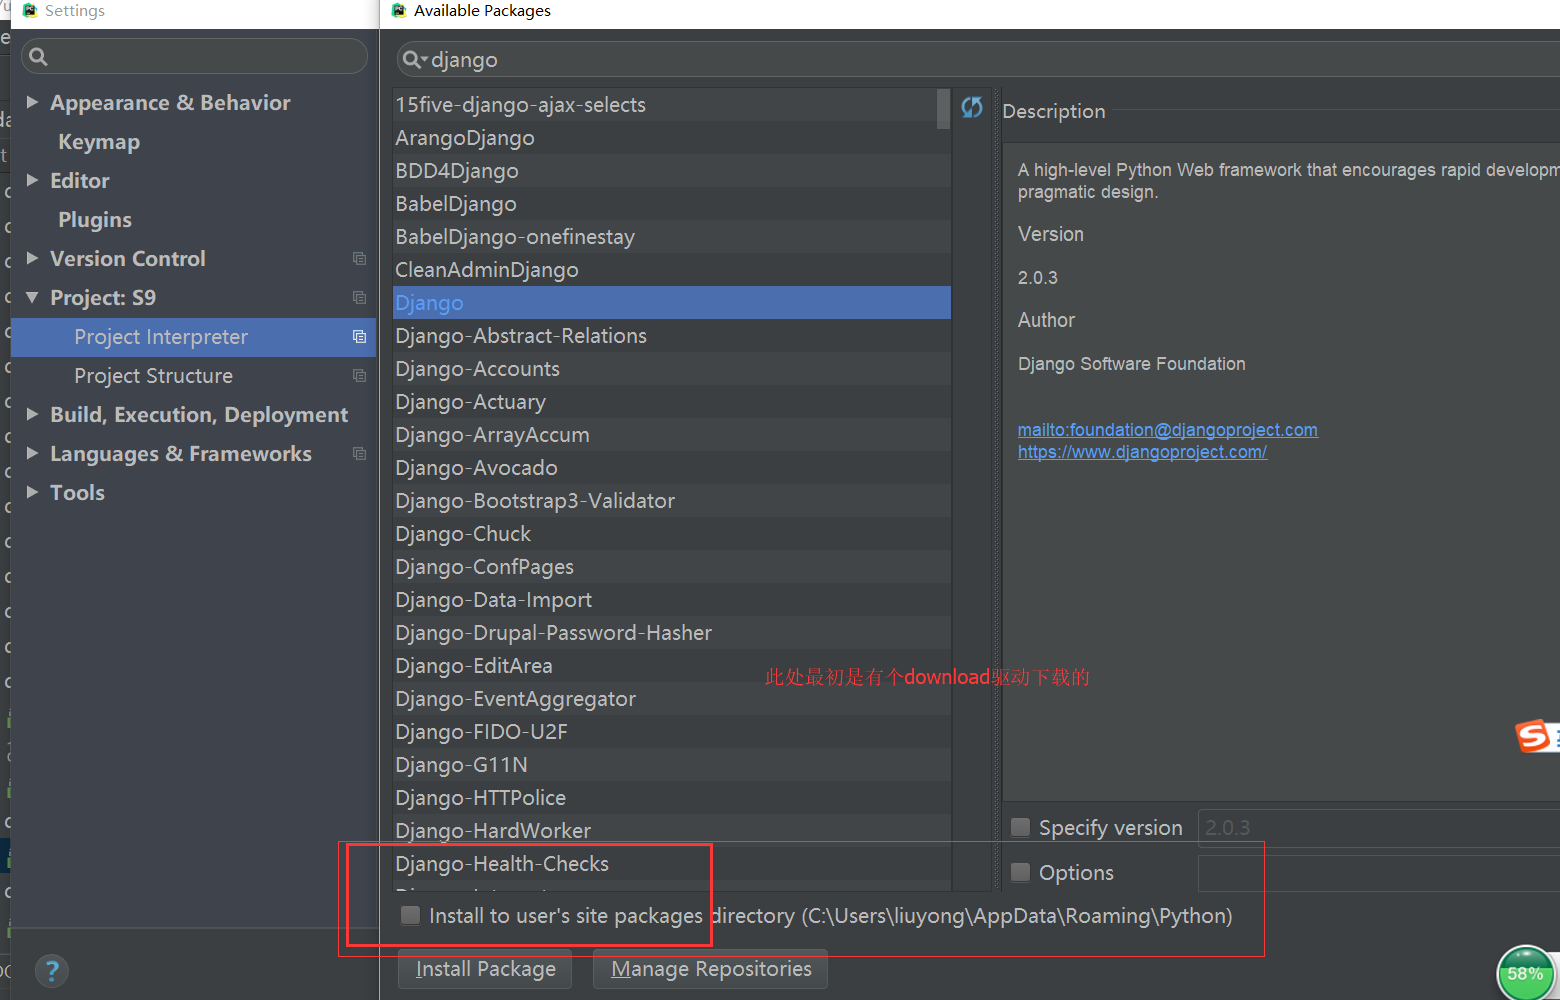Click the Sogou input method icon
The width and height of the screenshot is (1560, 1000).
click(1534, 737)
